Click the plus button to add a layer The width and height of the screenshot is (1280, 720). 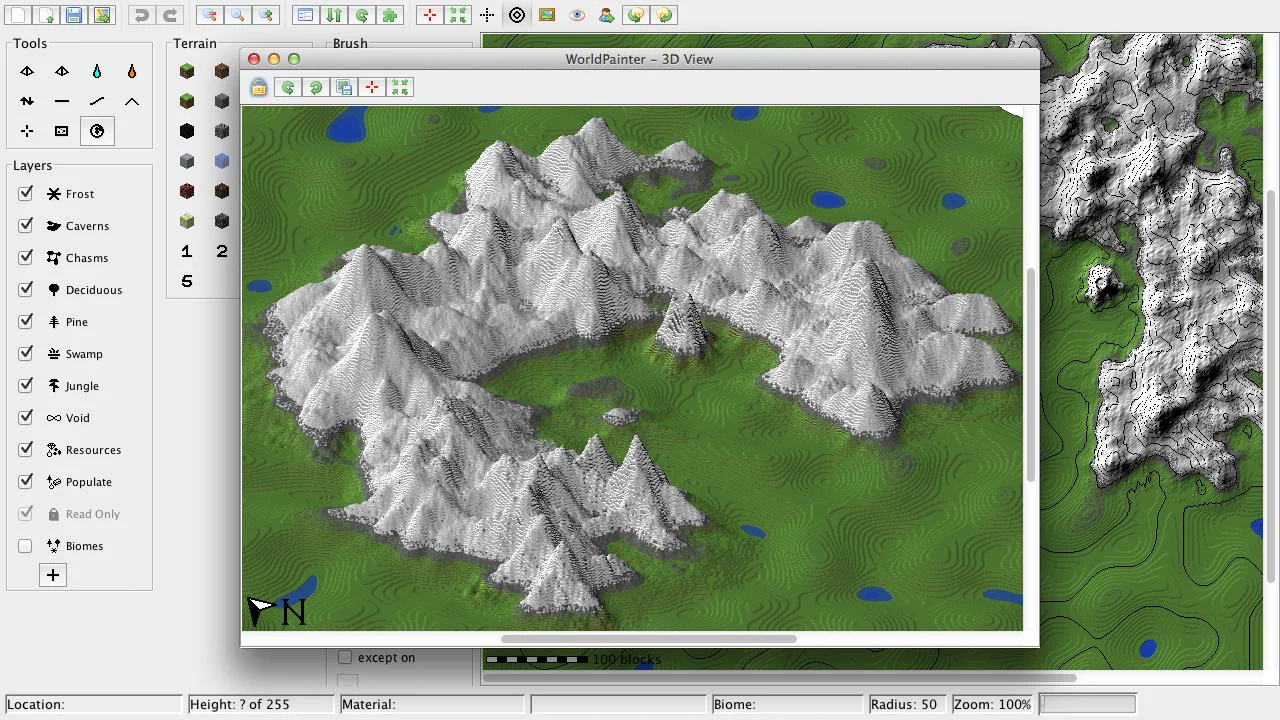click(x=53, y=575)
